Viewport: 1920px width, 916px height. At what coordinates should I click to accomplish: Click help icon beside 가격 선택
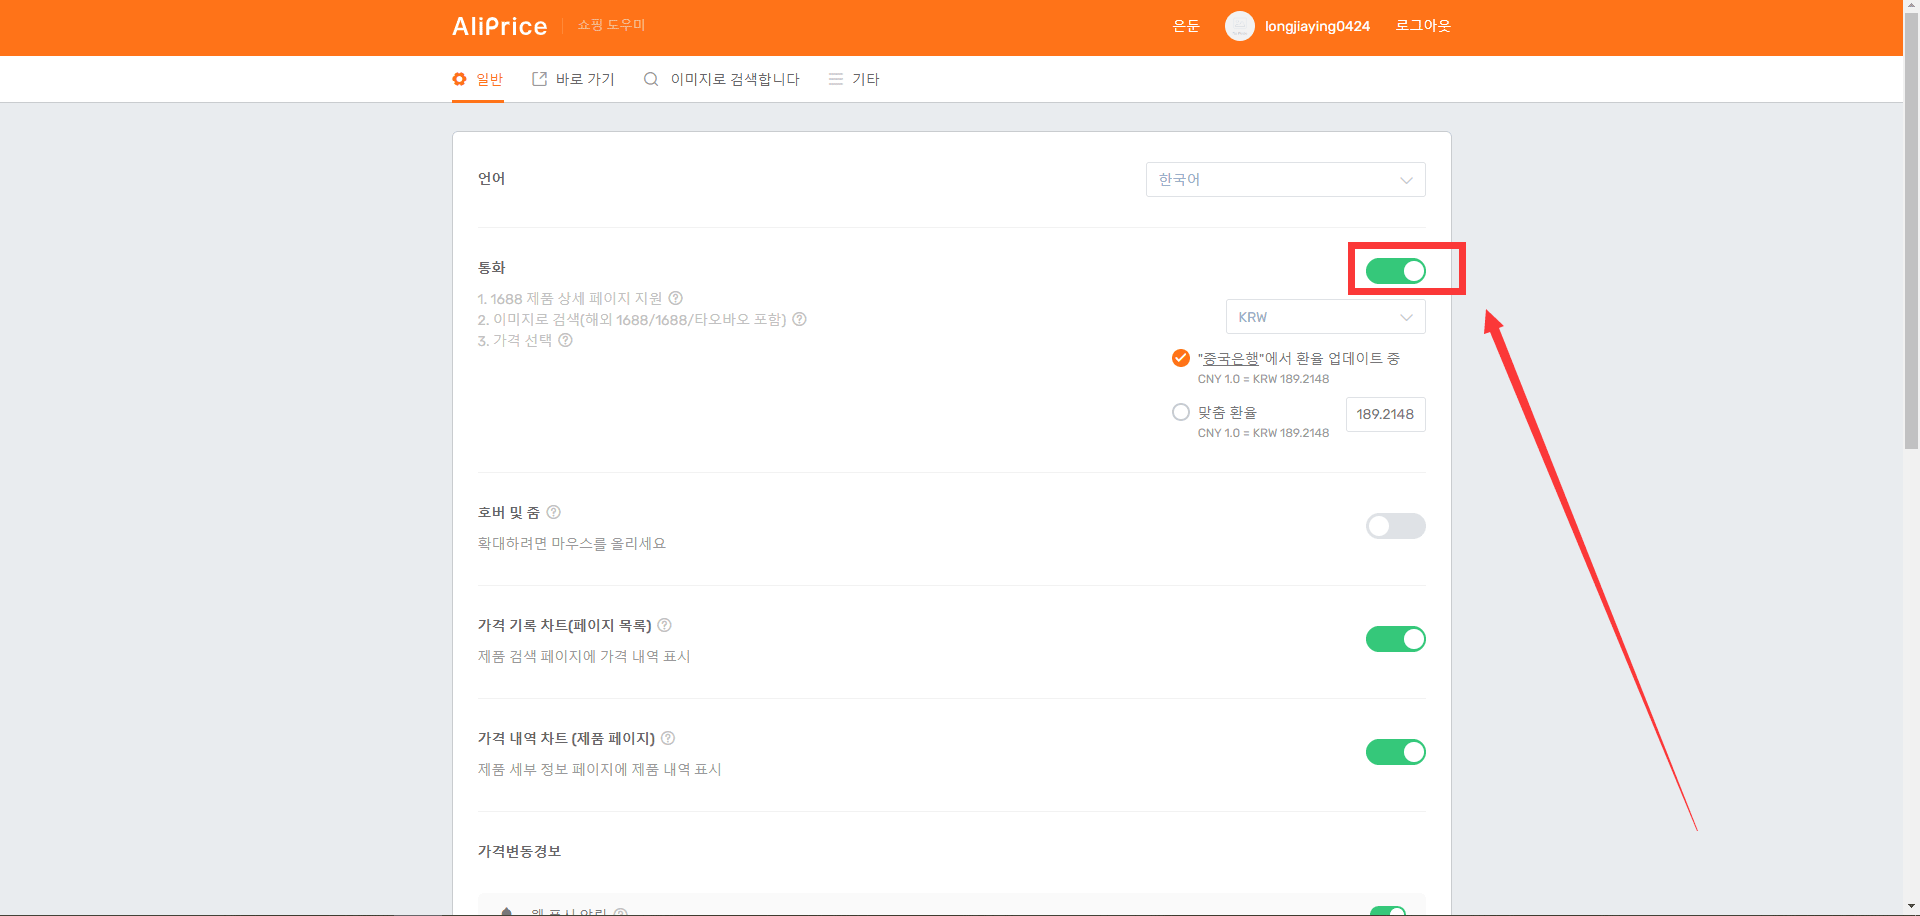coord(566,340)
